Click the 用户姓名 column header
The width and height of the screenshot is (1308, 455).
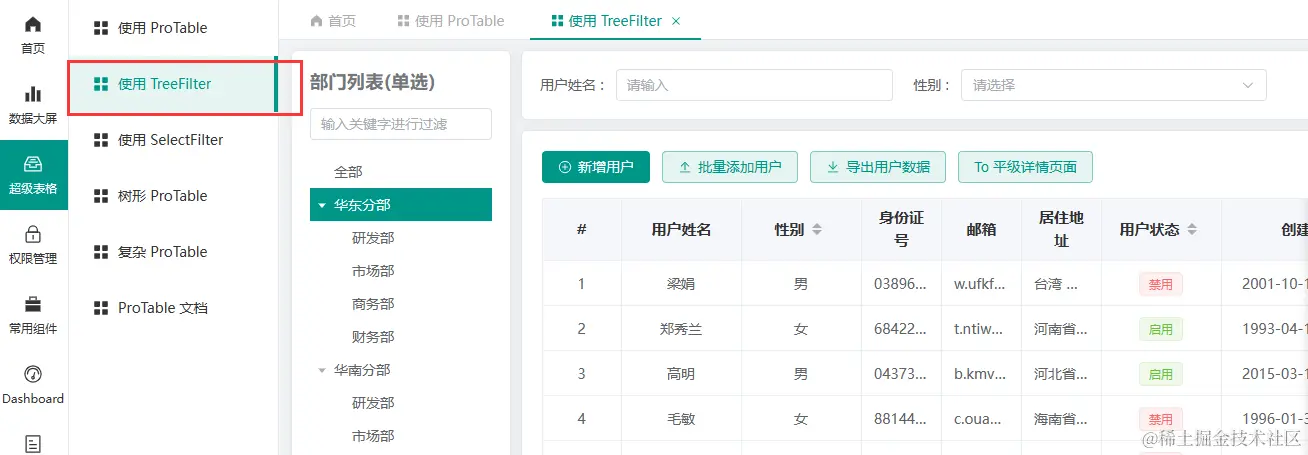coord(681,230)
